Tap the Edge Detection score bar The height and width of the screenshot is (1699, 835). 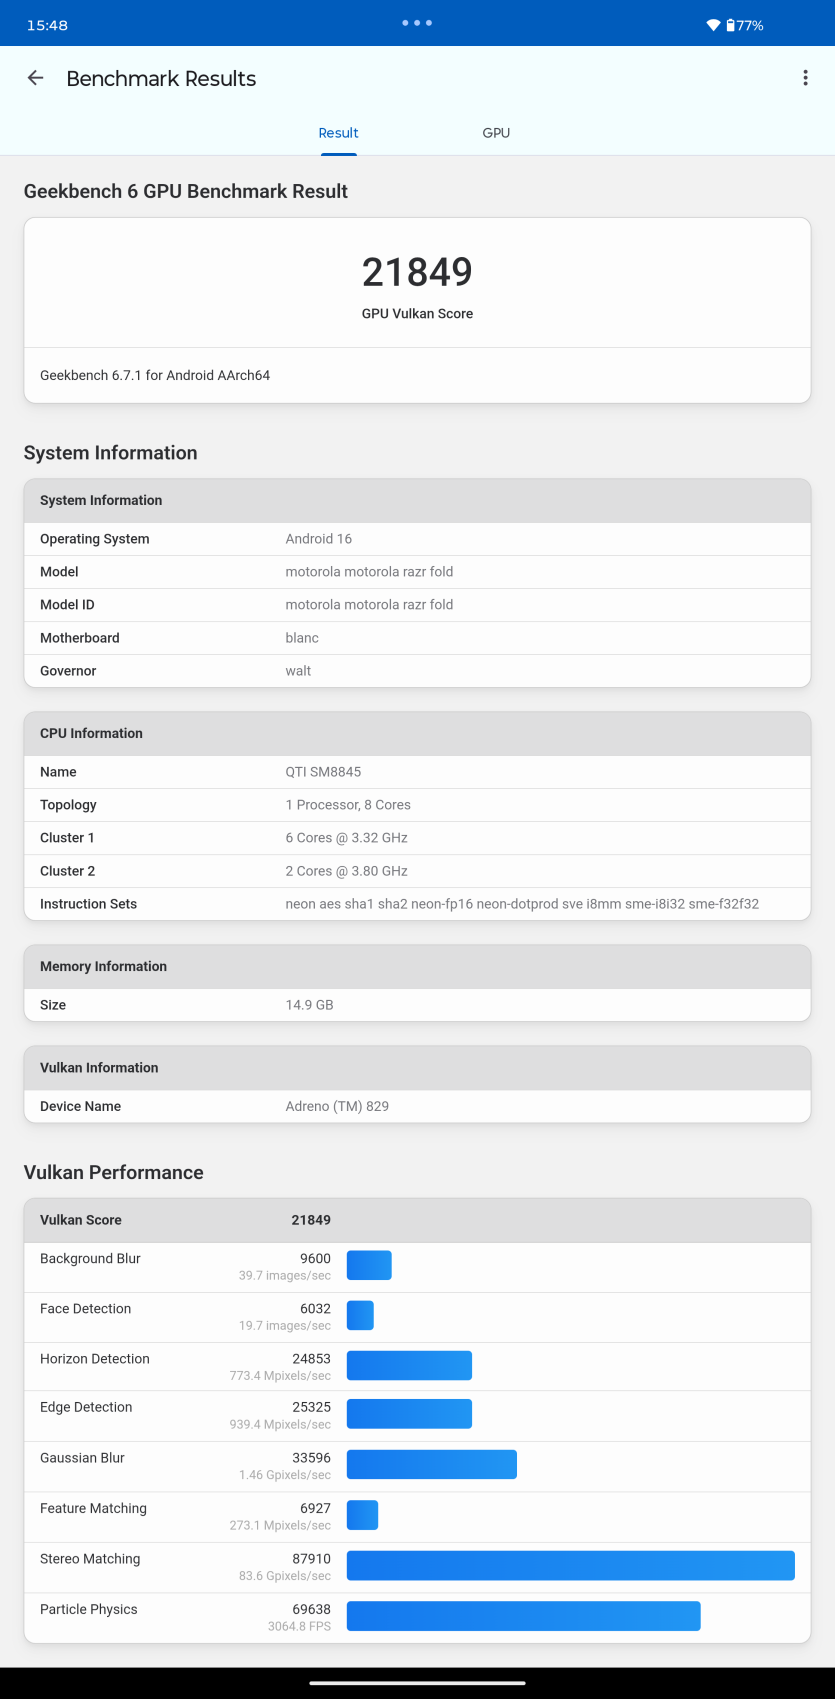[409, 1414]
